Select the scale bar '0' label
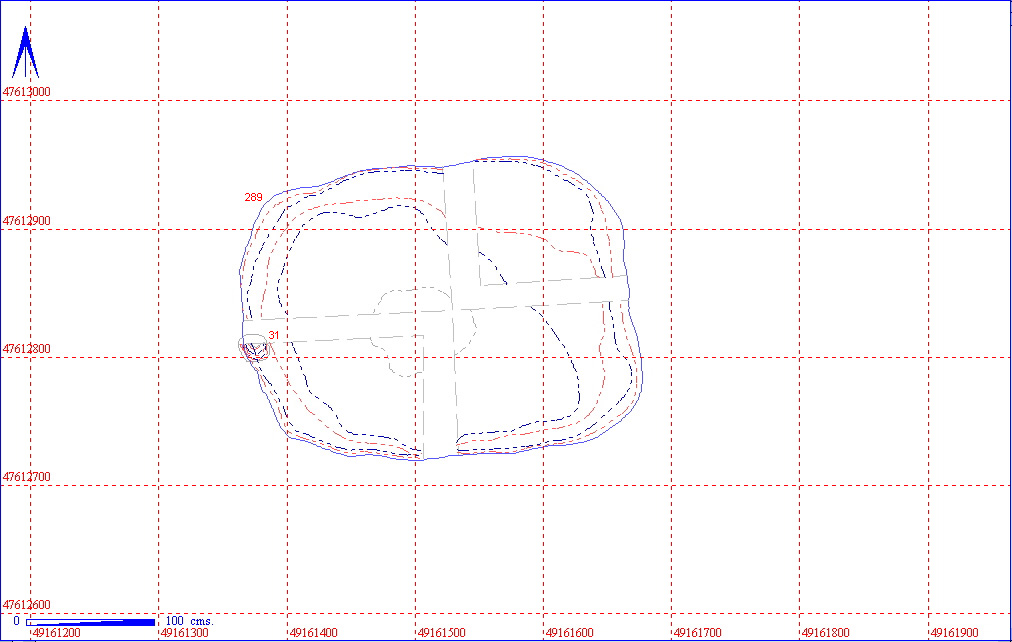Screen dimensions: 1012x642 click(17, 621)
